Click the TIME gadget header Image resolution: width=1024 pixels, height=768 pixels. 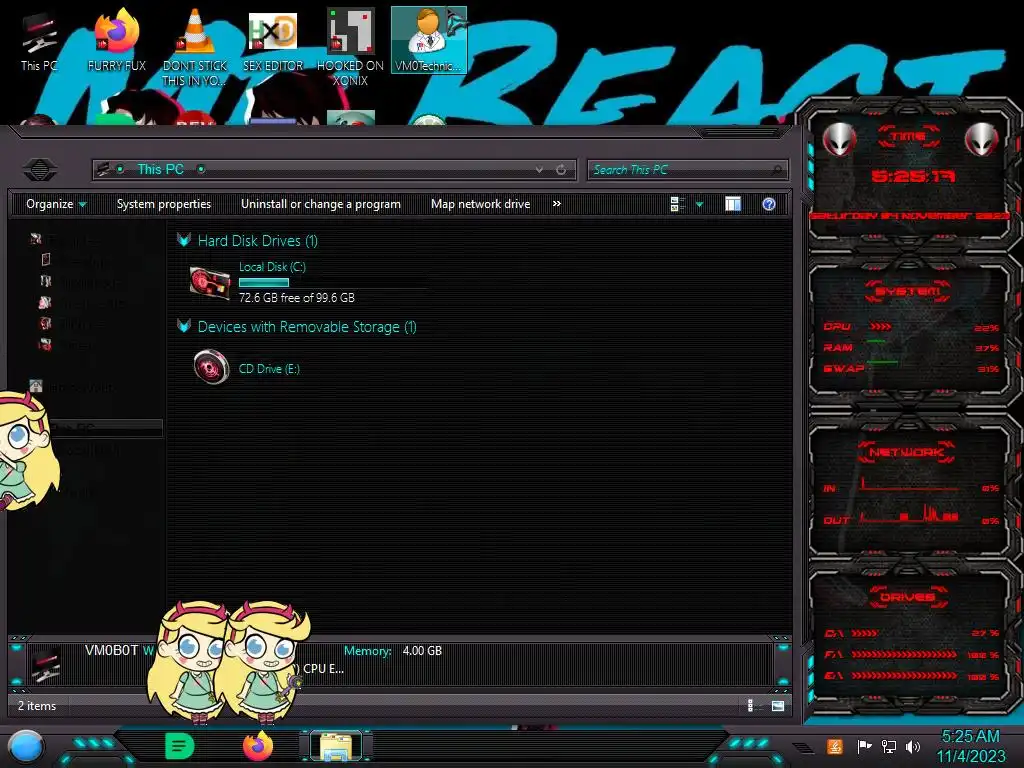tap(908, 136)
